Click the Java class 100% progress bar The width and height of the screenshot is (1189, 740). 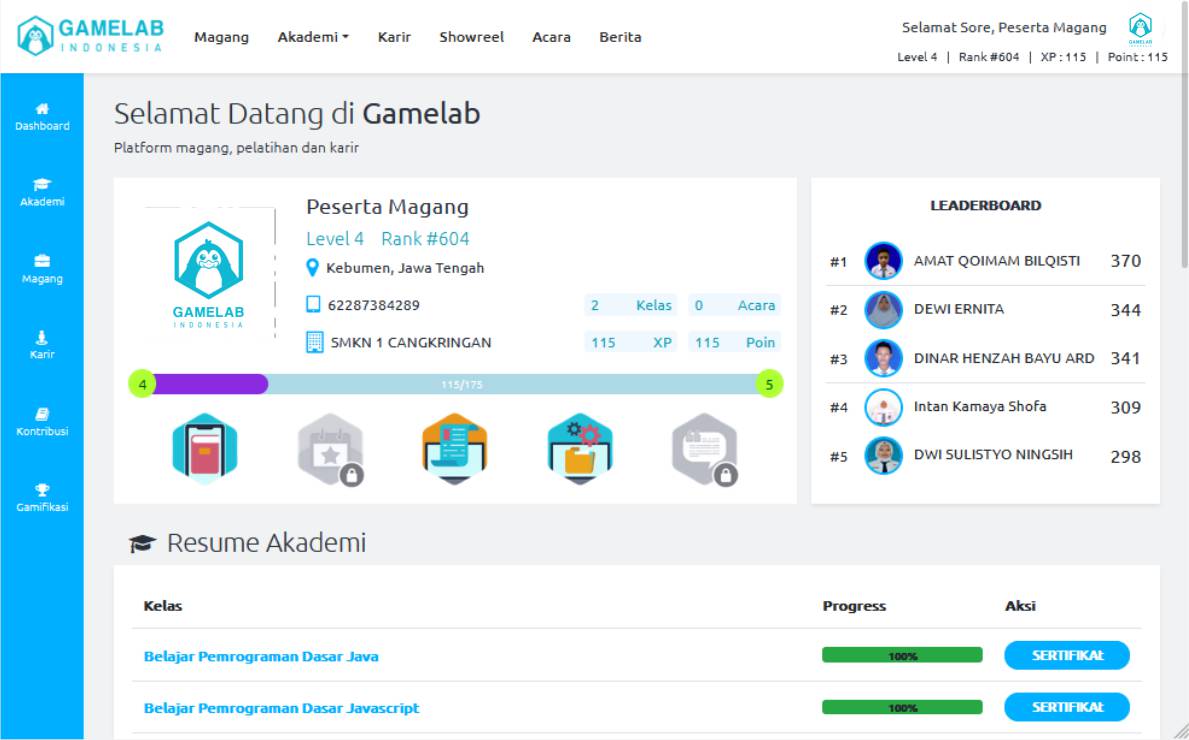[902, 655]
